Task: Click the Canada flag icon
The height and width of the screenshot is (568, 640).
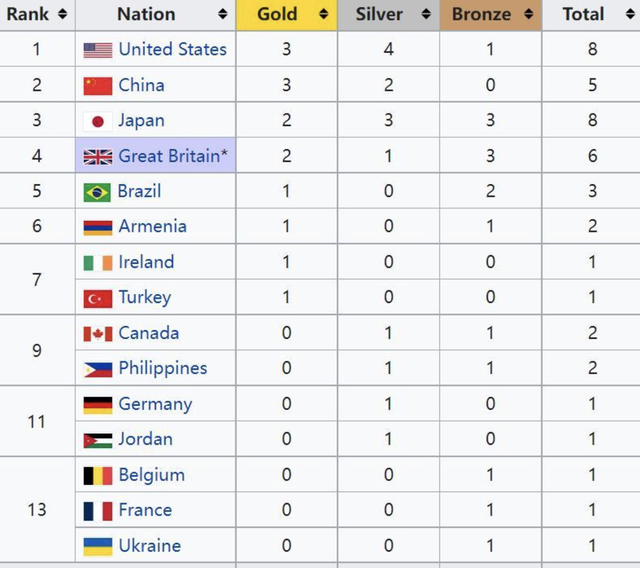Action: click(98, 334)
